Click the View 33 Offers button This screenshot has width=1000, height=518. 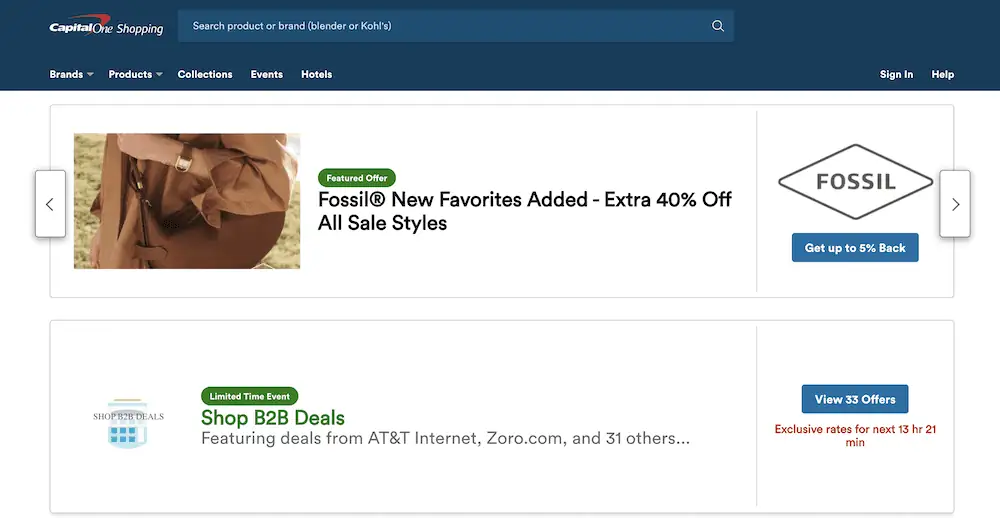(855, 399)
